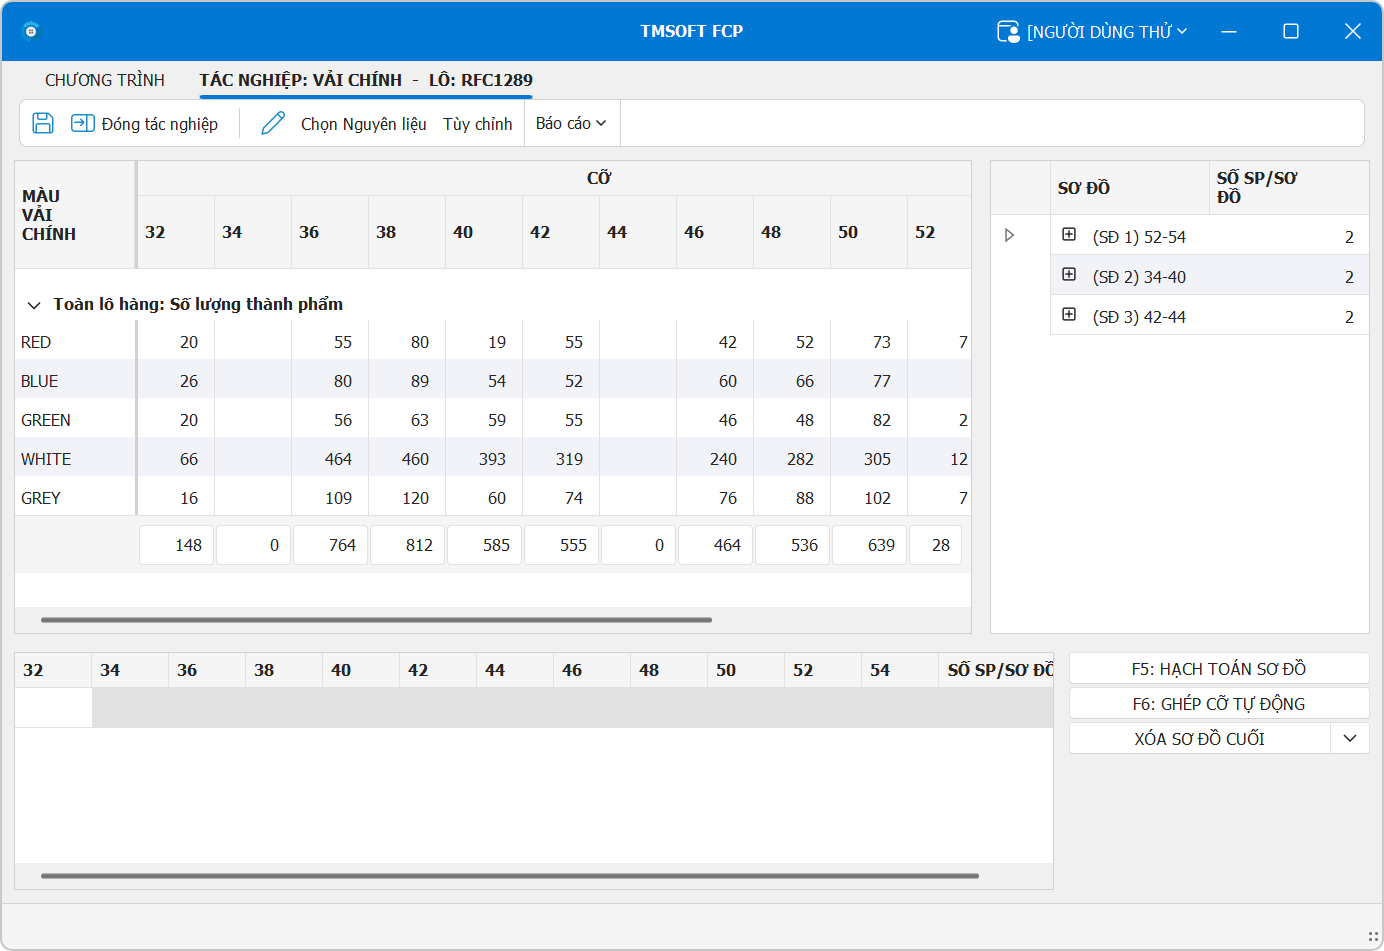Click the Đóng tác nghiệp exit icon
This screenshot has width=1384, height=951.
[x=82, y=123]
